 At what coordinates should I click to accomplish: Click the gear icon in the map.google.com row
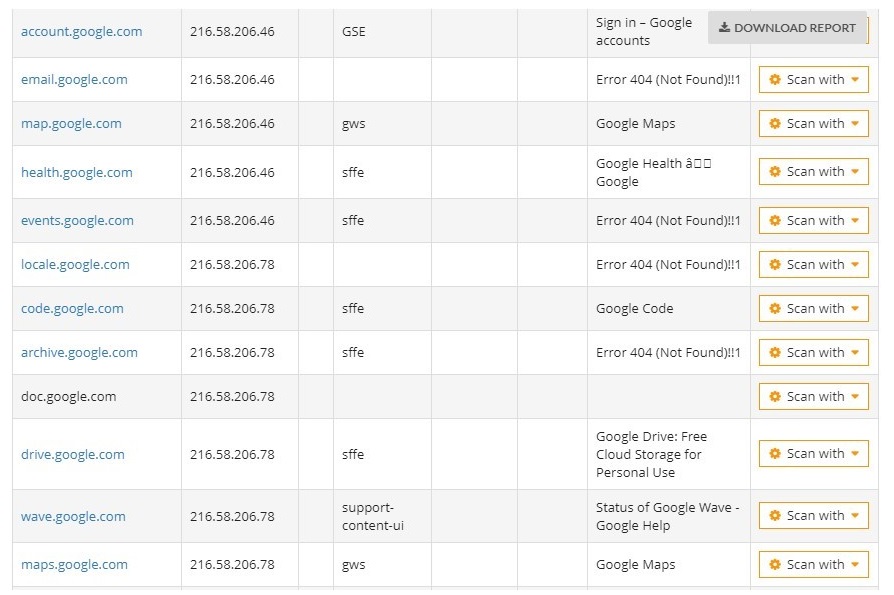pyautogui.click(x=774, y=123)
